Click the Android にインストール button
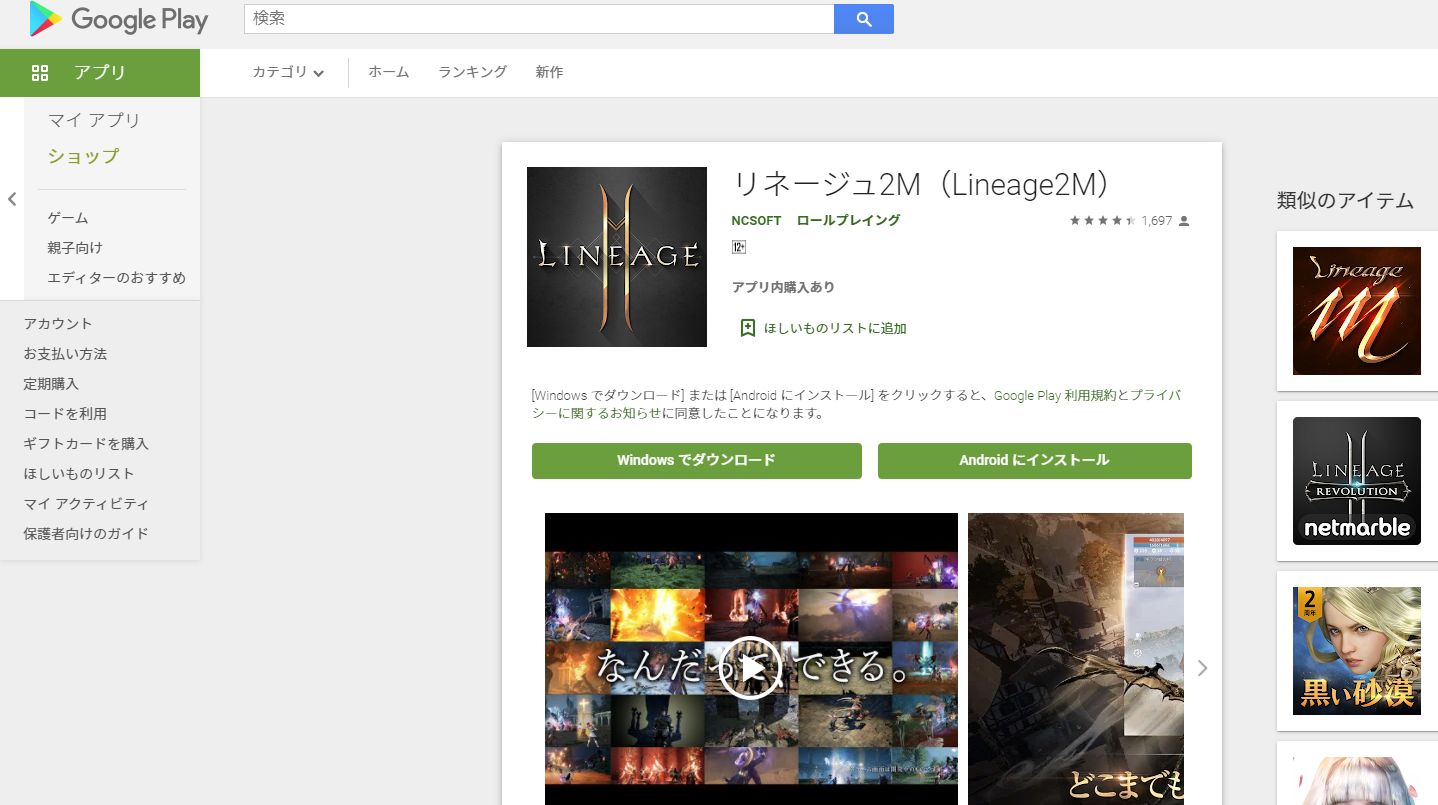1438x805 pixels. [x=1035, y=461]
